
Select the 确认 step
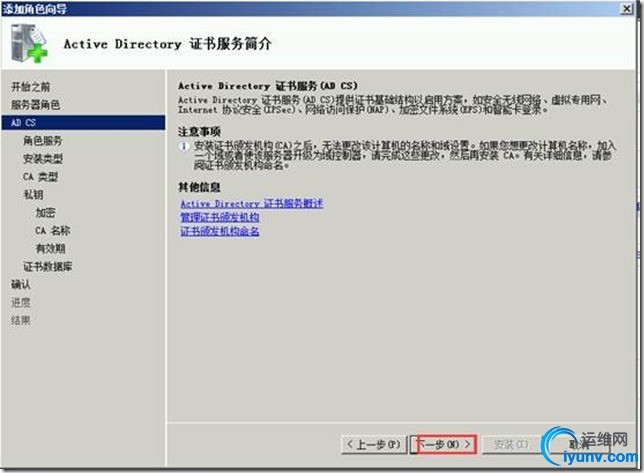[21, 285]
